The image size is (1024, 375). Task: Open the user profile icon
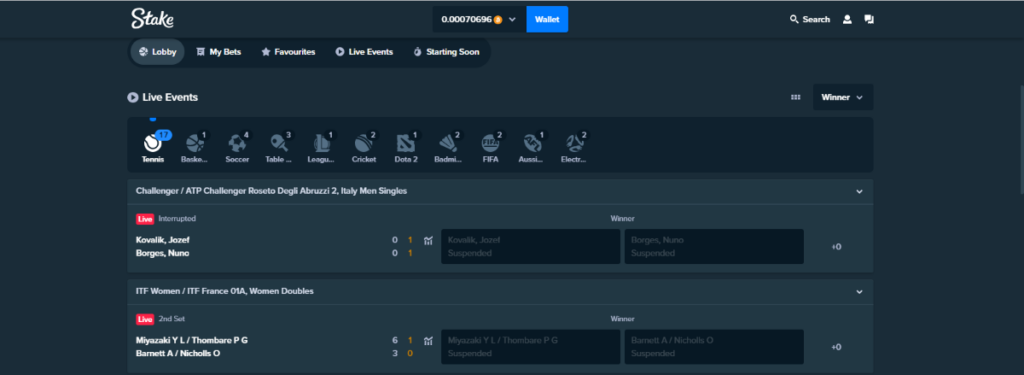[847, 20]
